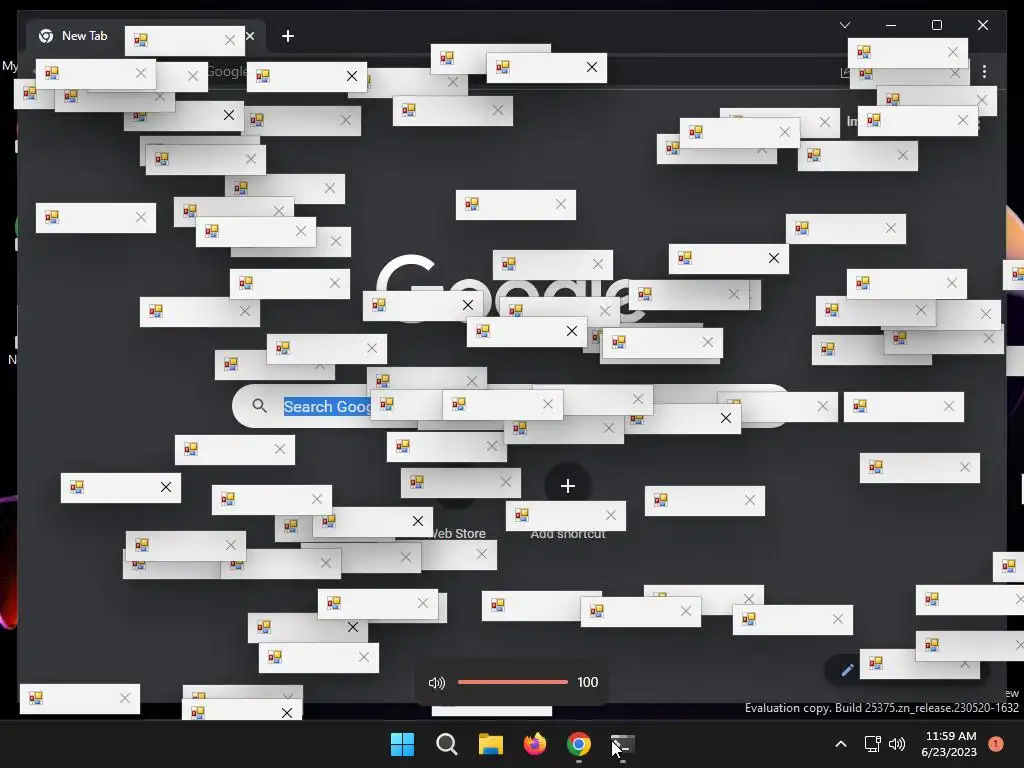Maximize the Chrome window

[936, 25]
